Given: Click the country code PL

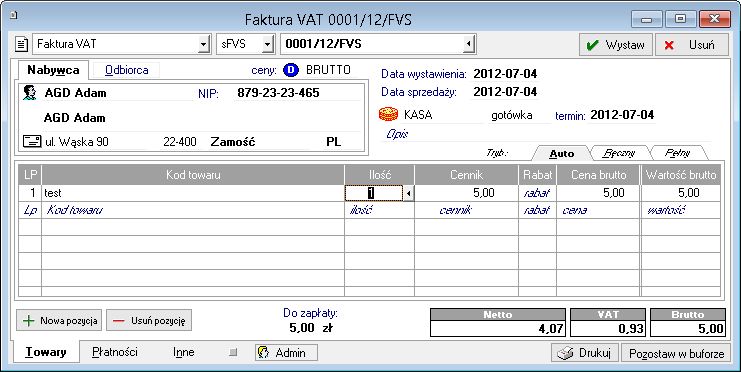Looking at the screenshot, I should 334,142.
